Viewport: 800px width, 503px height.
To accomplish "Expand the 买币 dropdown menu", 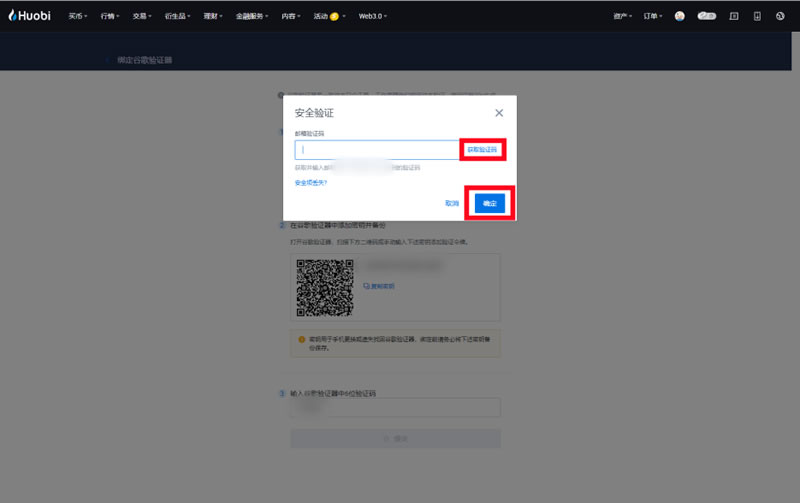I will (x=77, y=16).
